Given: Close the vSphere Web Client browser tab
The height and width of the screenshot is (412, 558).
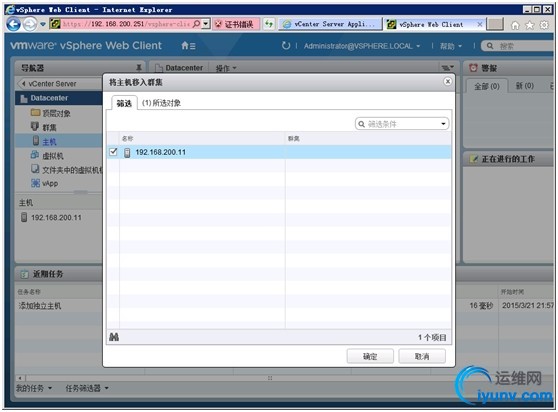Looking at the screenshot, I should click(x=480, y=24).
